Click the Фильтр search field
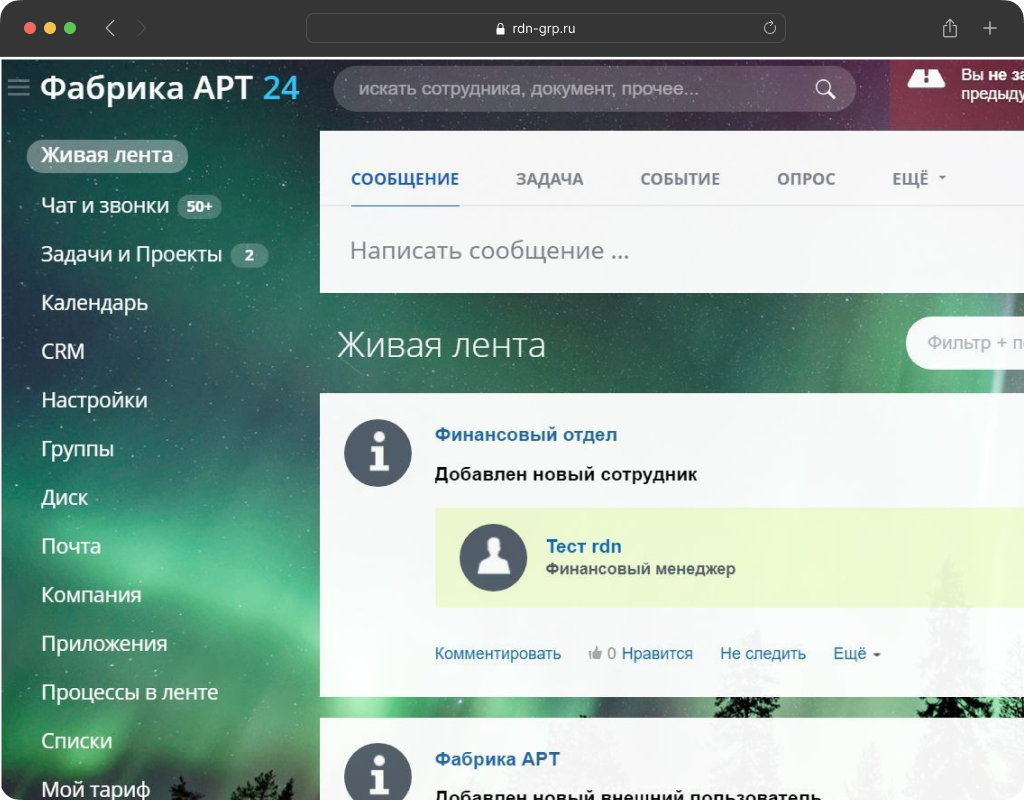The width and height of the screenshot is (1024, 800). 970,343
